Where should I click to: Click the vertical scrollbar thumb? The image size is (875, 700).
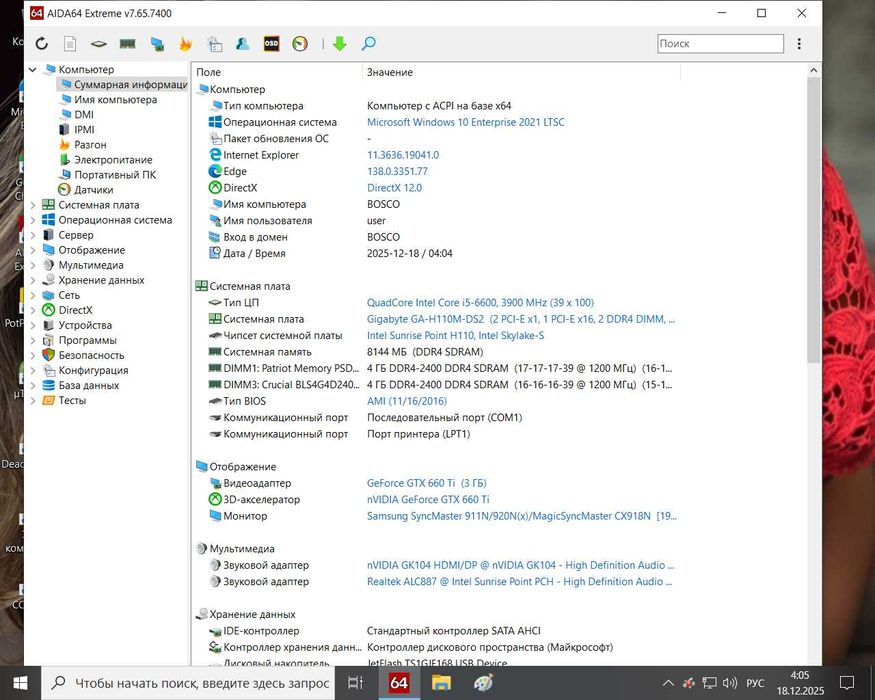(813, 220)
